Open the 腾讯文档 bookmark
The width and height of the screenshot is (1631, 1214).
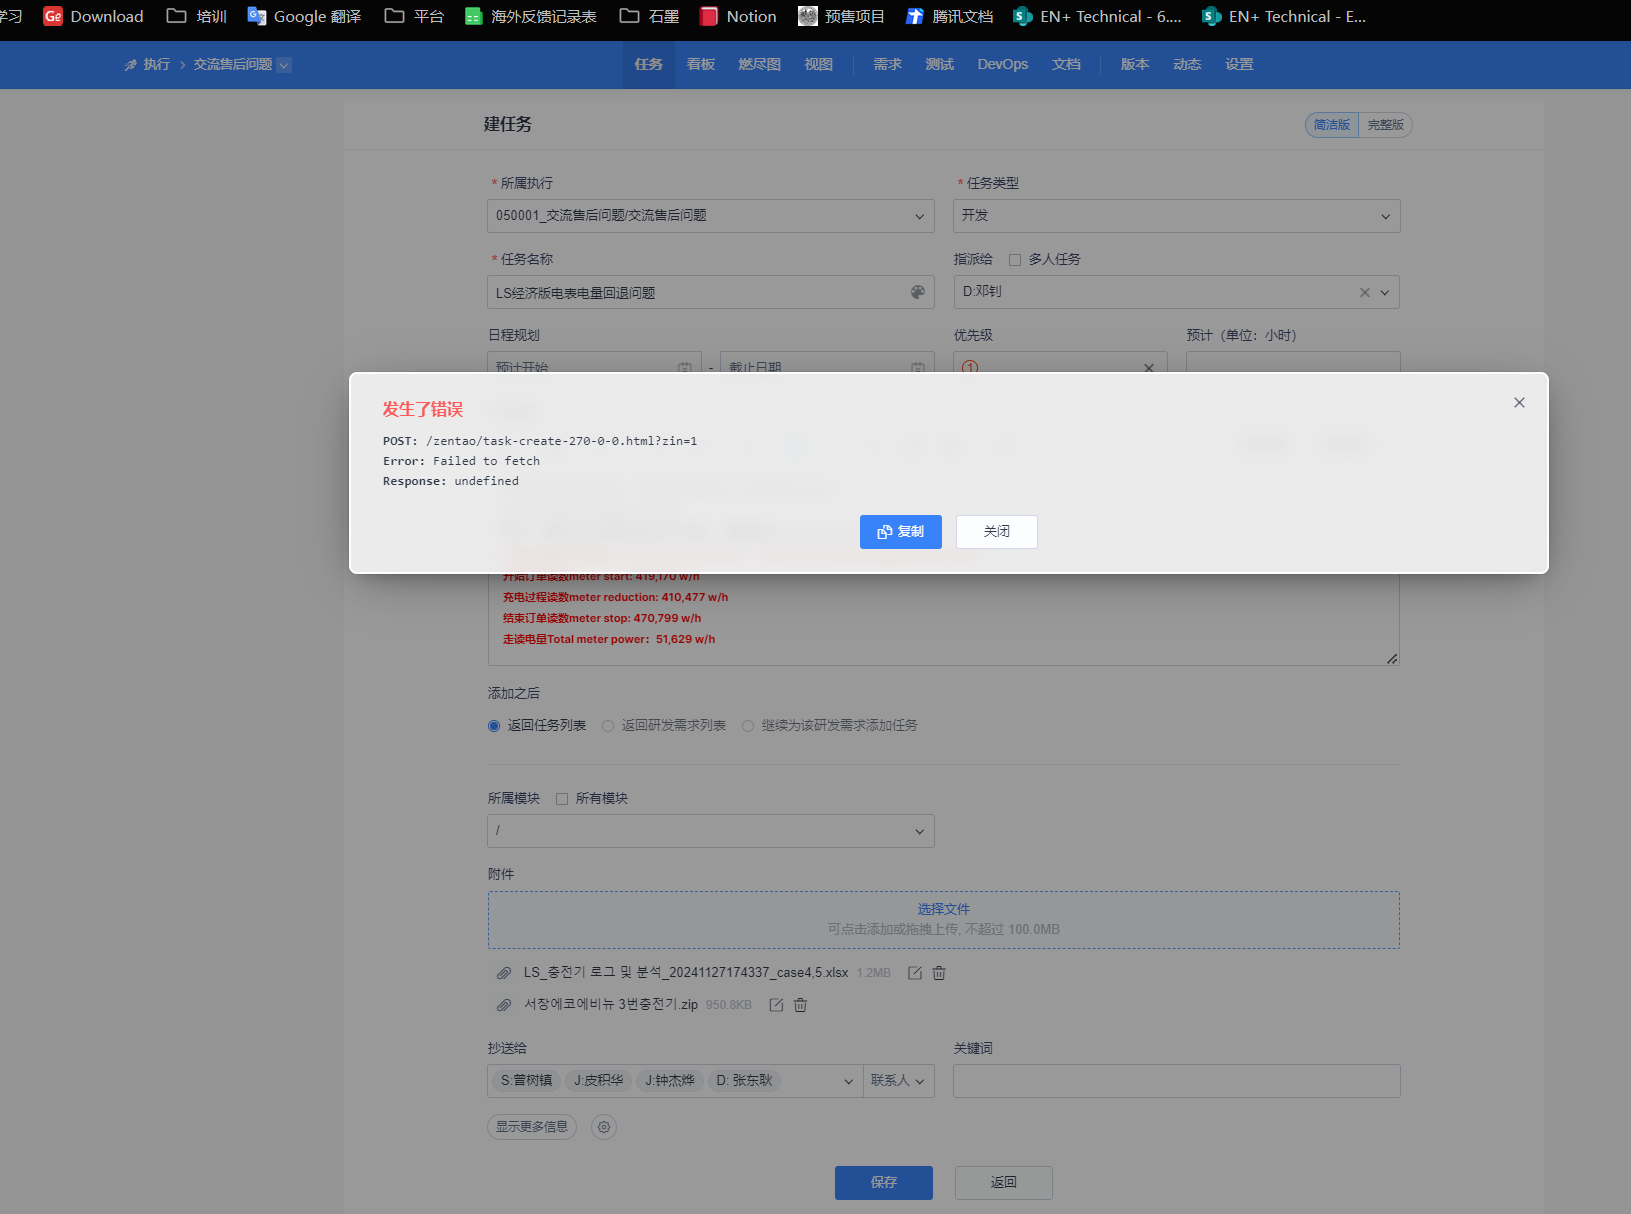coord(949,16)
